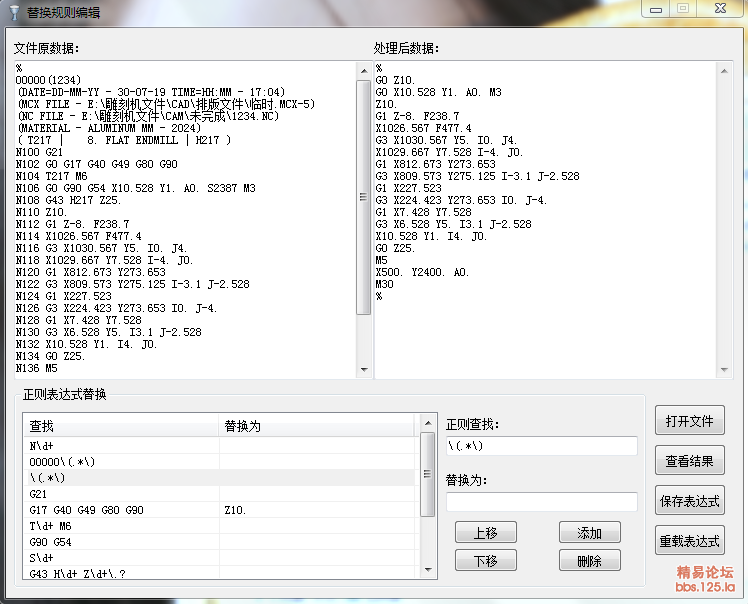Click M30 line in processed data
748x604 pixels.
pyautogui.click(x=384, y=284)
